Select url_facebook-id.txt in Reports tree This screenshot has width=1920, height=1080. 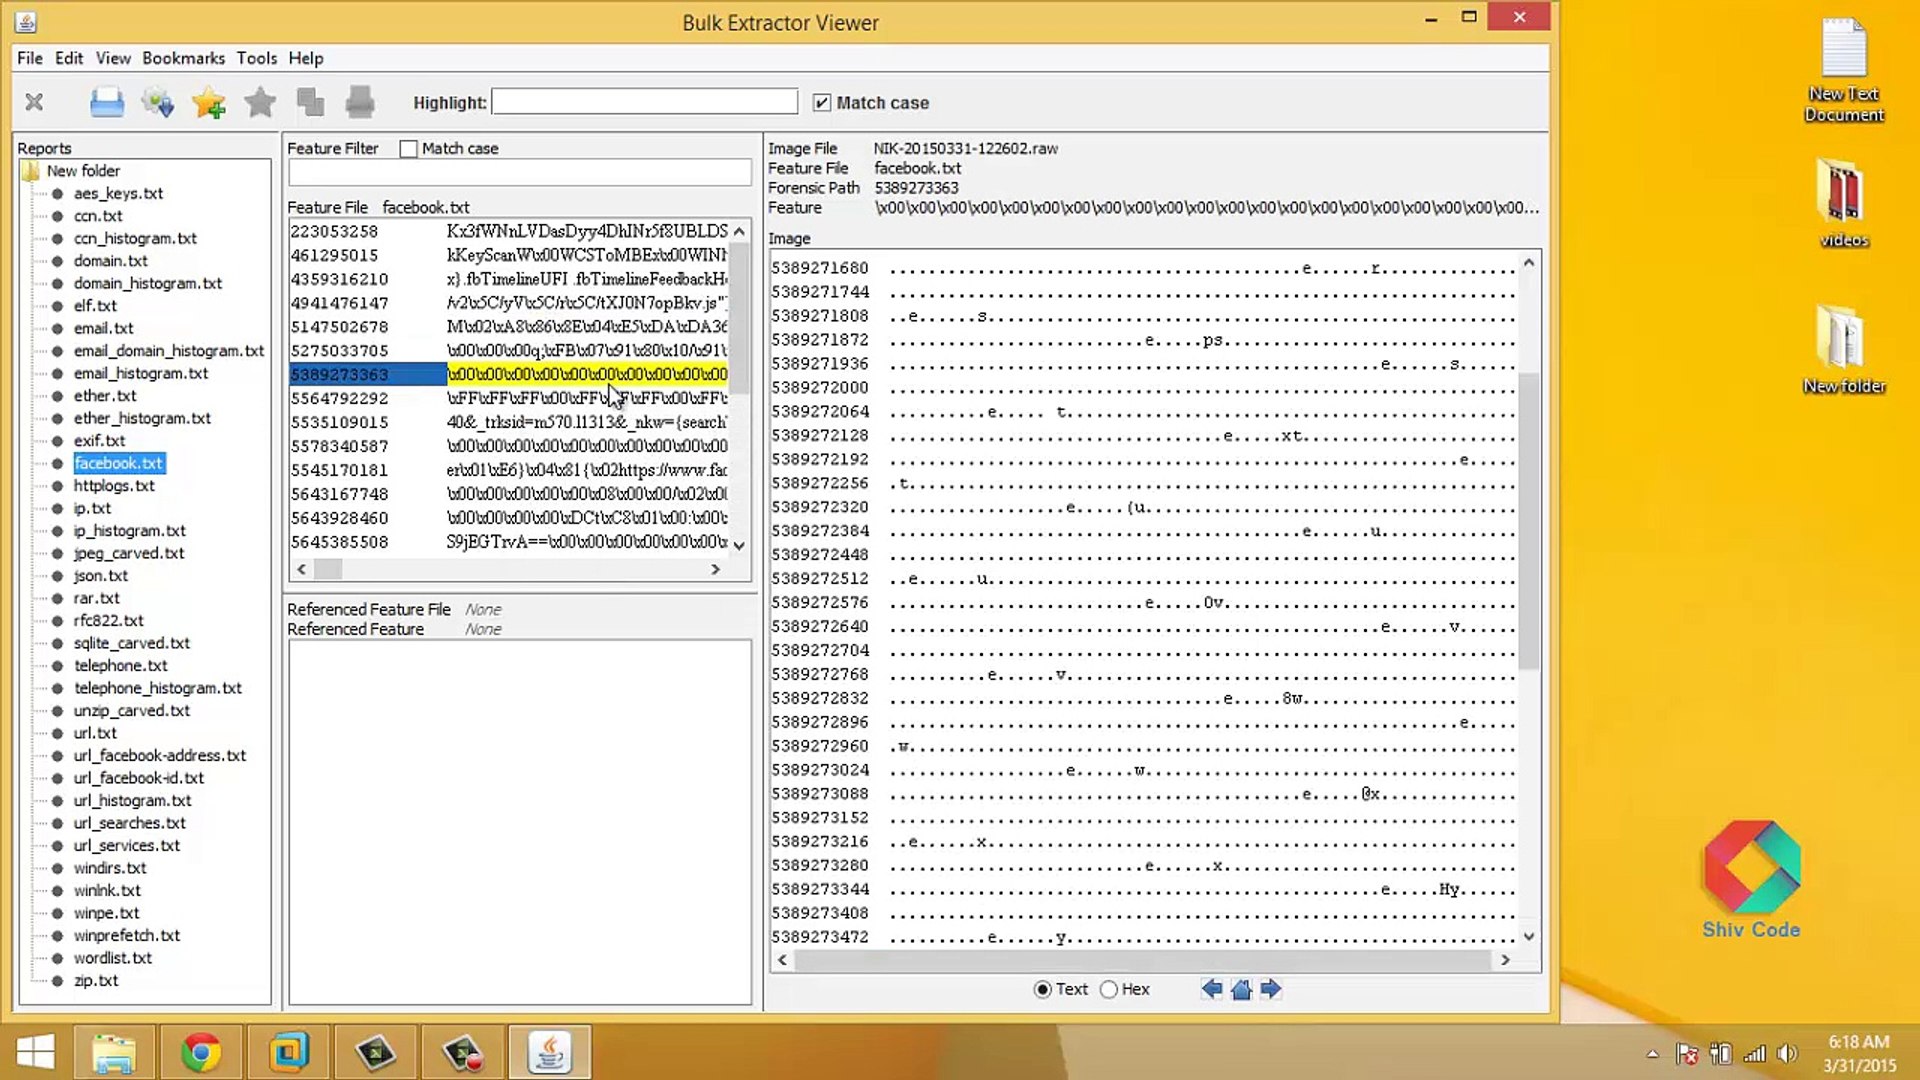tap(138, 778)
